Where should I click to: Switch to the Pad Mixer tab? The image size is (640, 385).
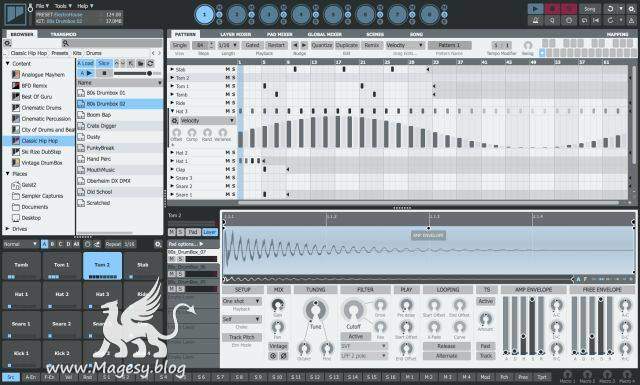(279, 34)
